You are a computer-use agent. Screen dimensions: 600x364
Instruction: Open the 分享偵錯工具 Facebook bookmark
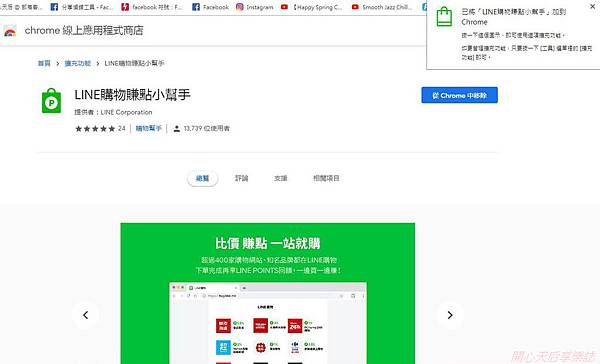[82, 7]
